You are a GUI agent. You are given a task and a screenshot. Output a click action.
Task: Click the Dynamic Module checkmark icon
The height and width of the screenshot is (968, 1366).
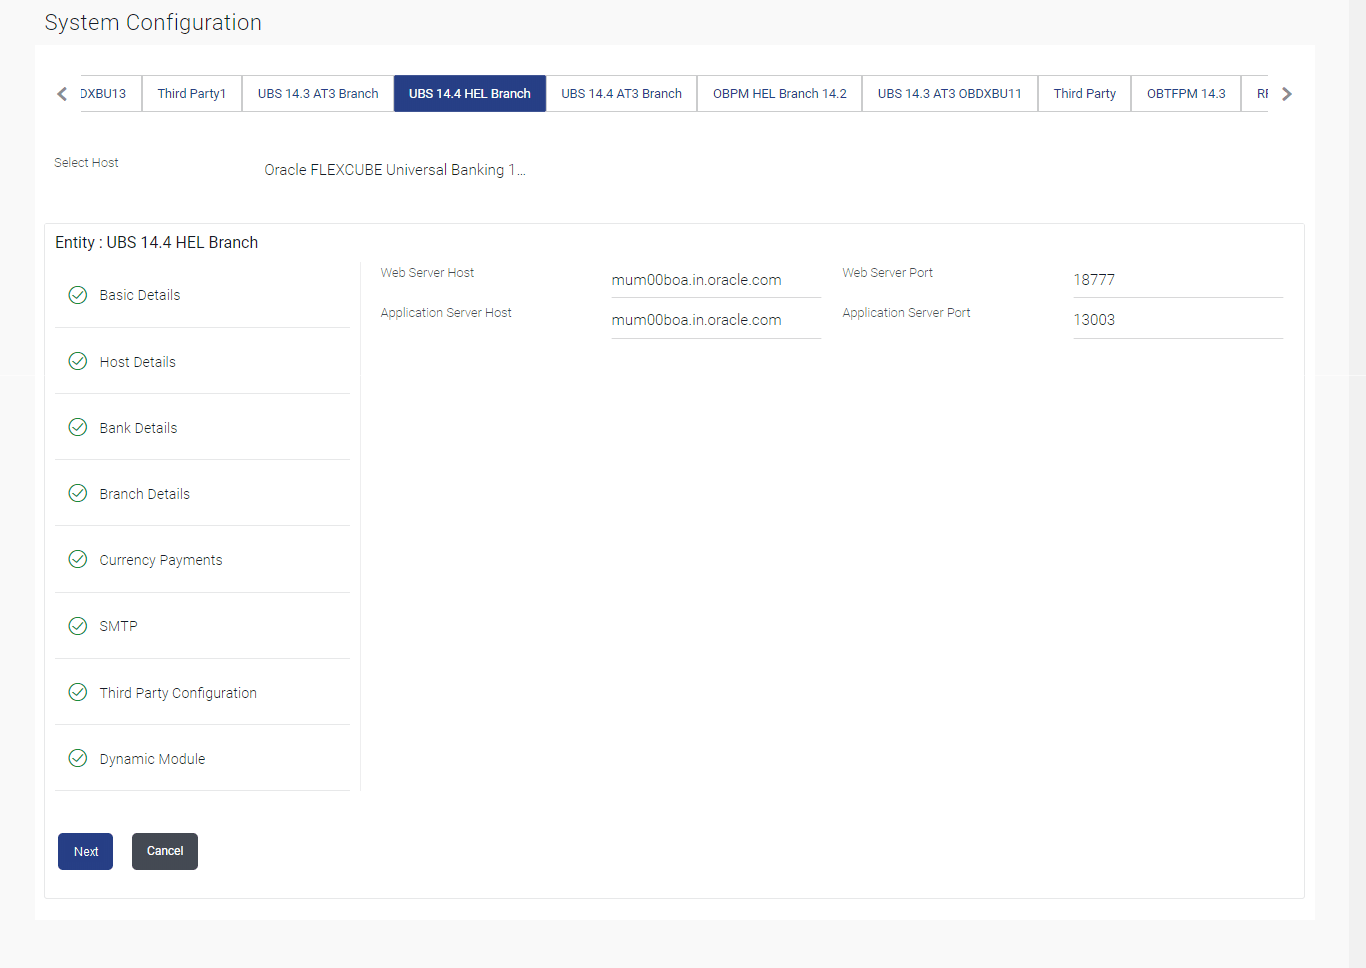pos(78,758)
